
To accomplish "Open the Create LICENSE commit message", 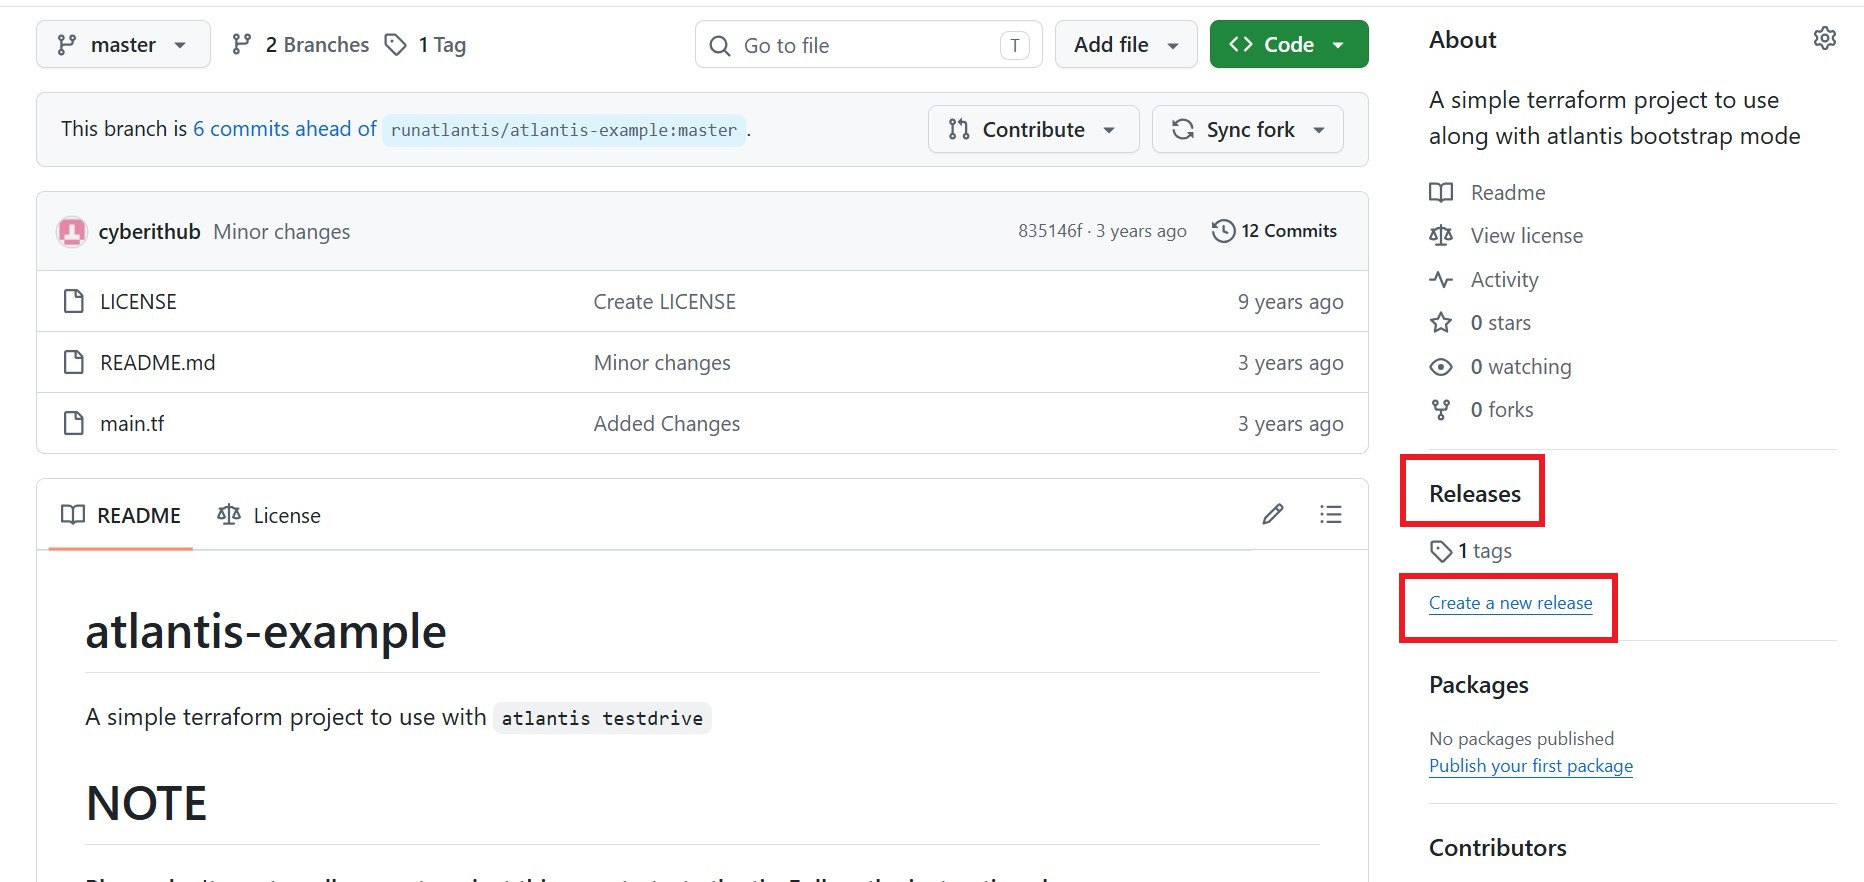I will [x=665, y=302].
